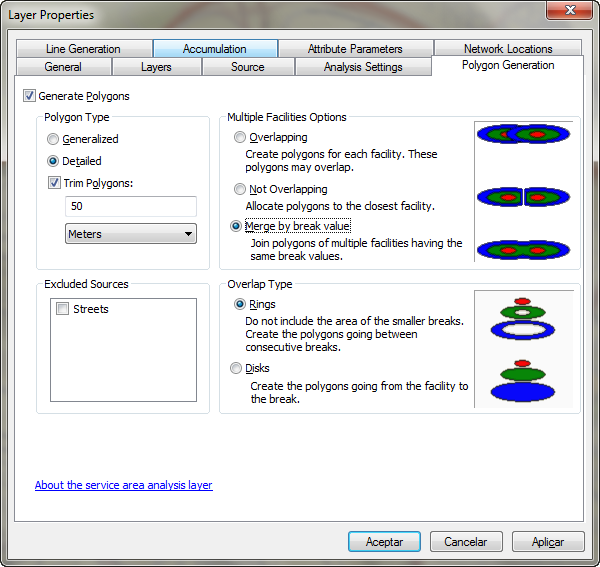Viewport: 600px width, 567px height.
Task: Open the Network Locations tab
Action: click(x=507, y=49)
